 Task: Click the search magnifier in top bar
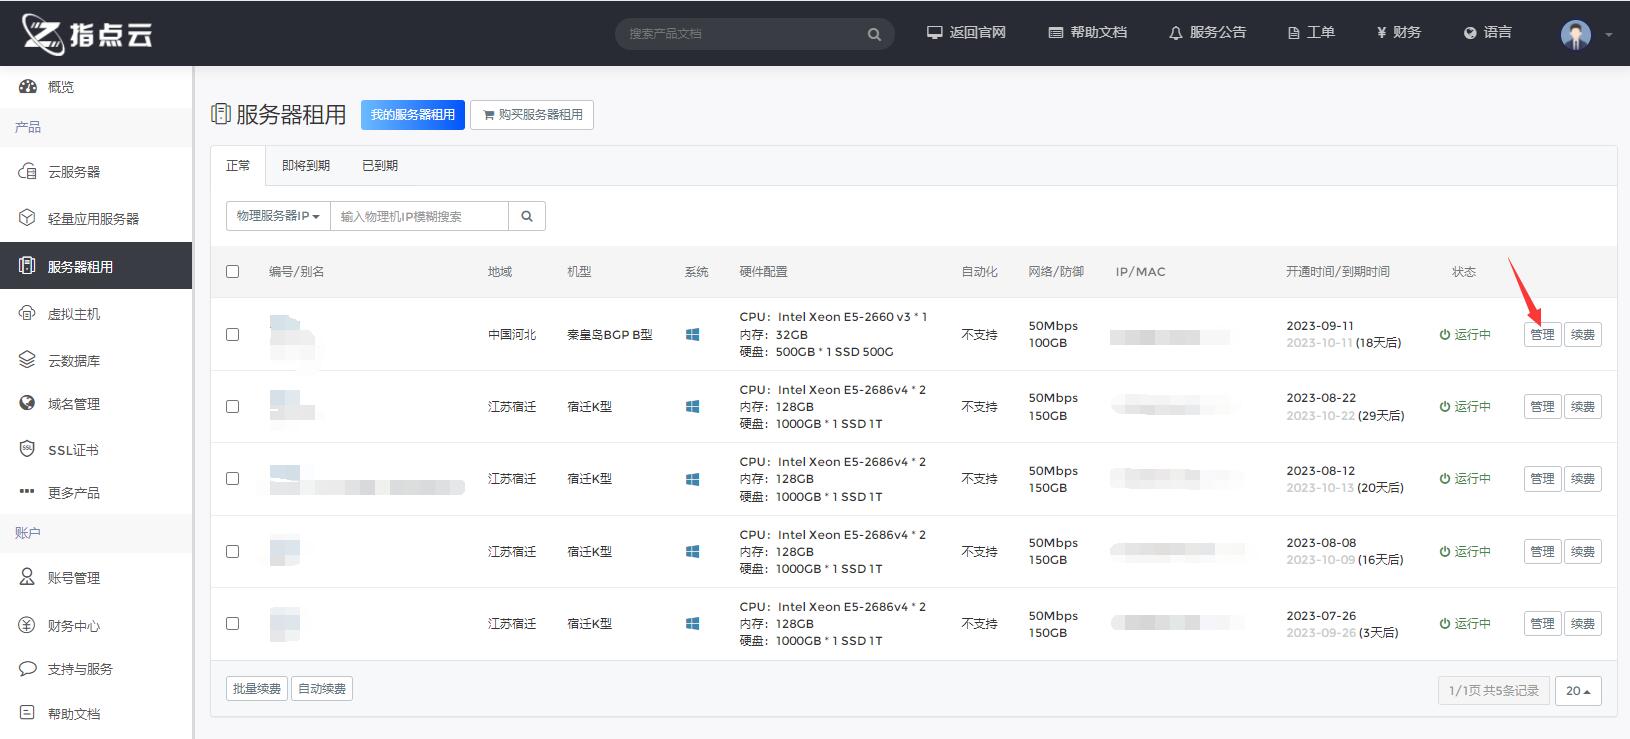[x=874, y=34]
